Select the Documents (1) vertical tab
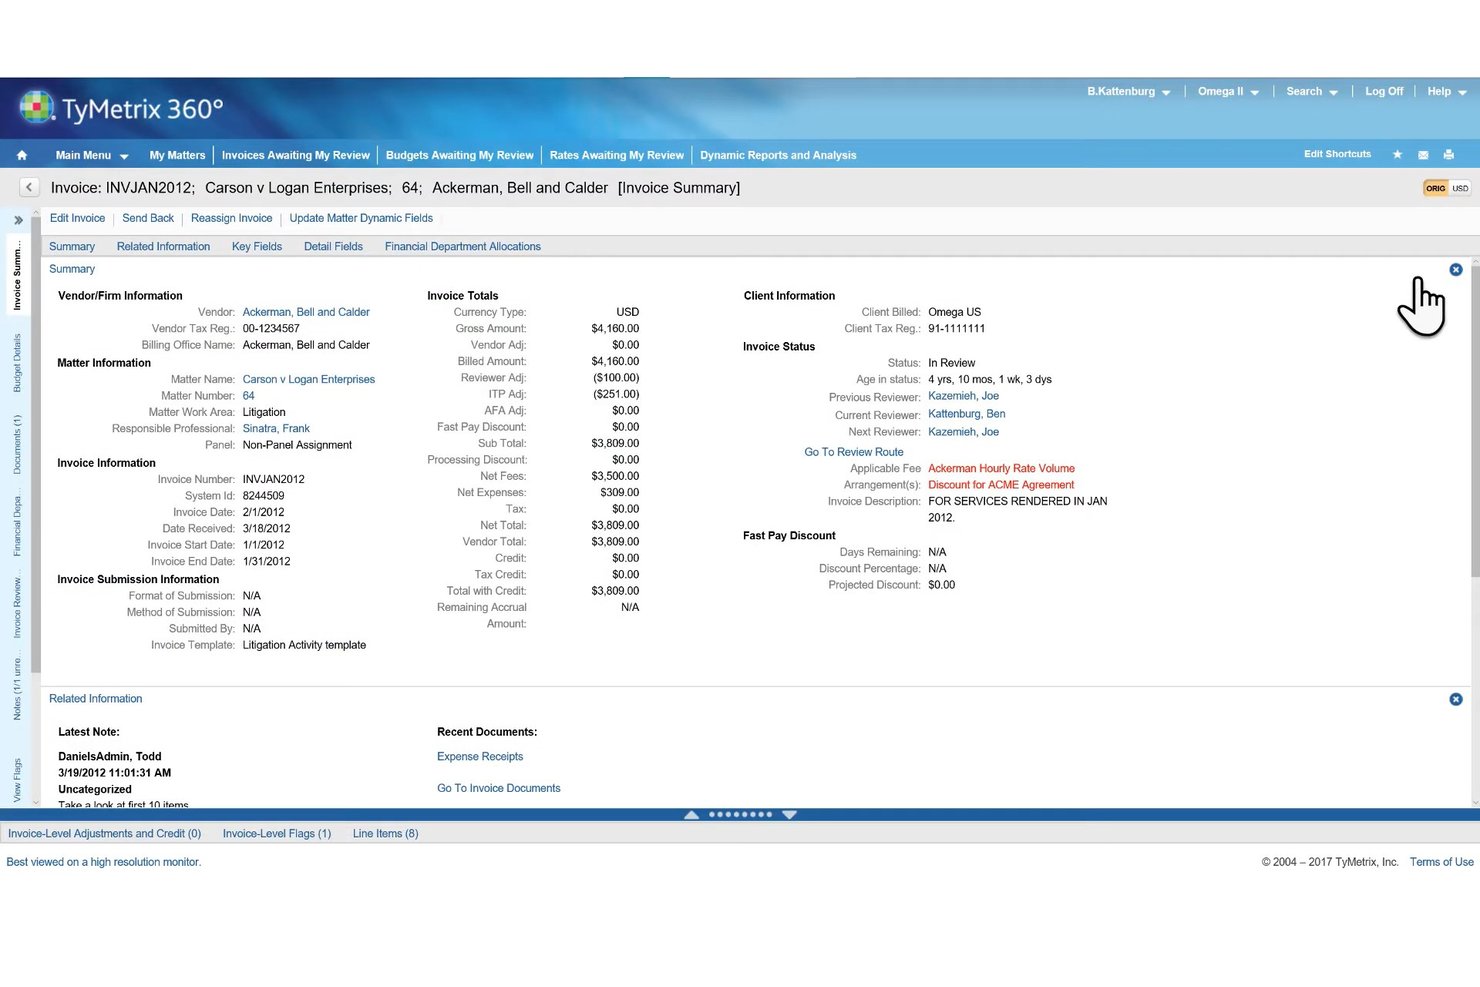Viewport: 1480px width, 987px height. tap(17, 444)
